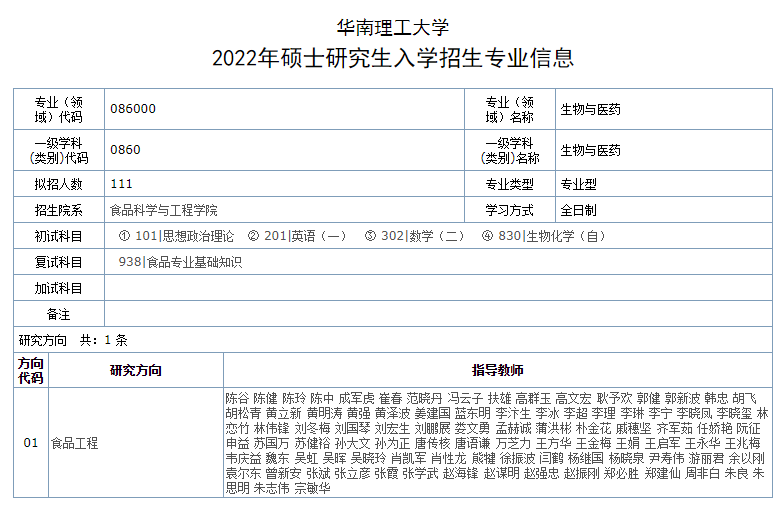Click the label 复试科目
The image size is (784, 517).
pos(58,262)
